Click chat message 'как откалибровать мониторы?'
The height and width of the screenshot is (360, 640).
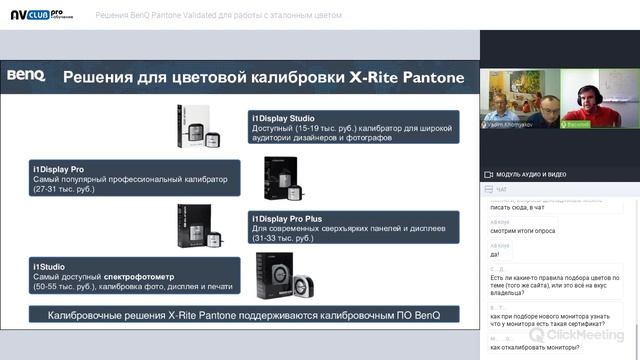click(x=534, y=347)
